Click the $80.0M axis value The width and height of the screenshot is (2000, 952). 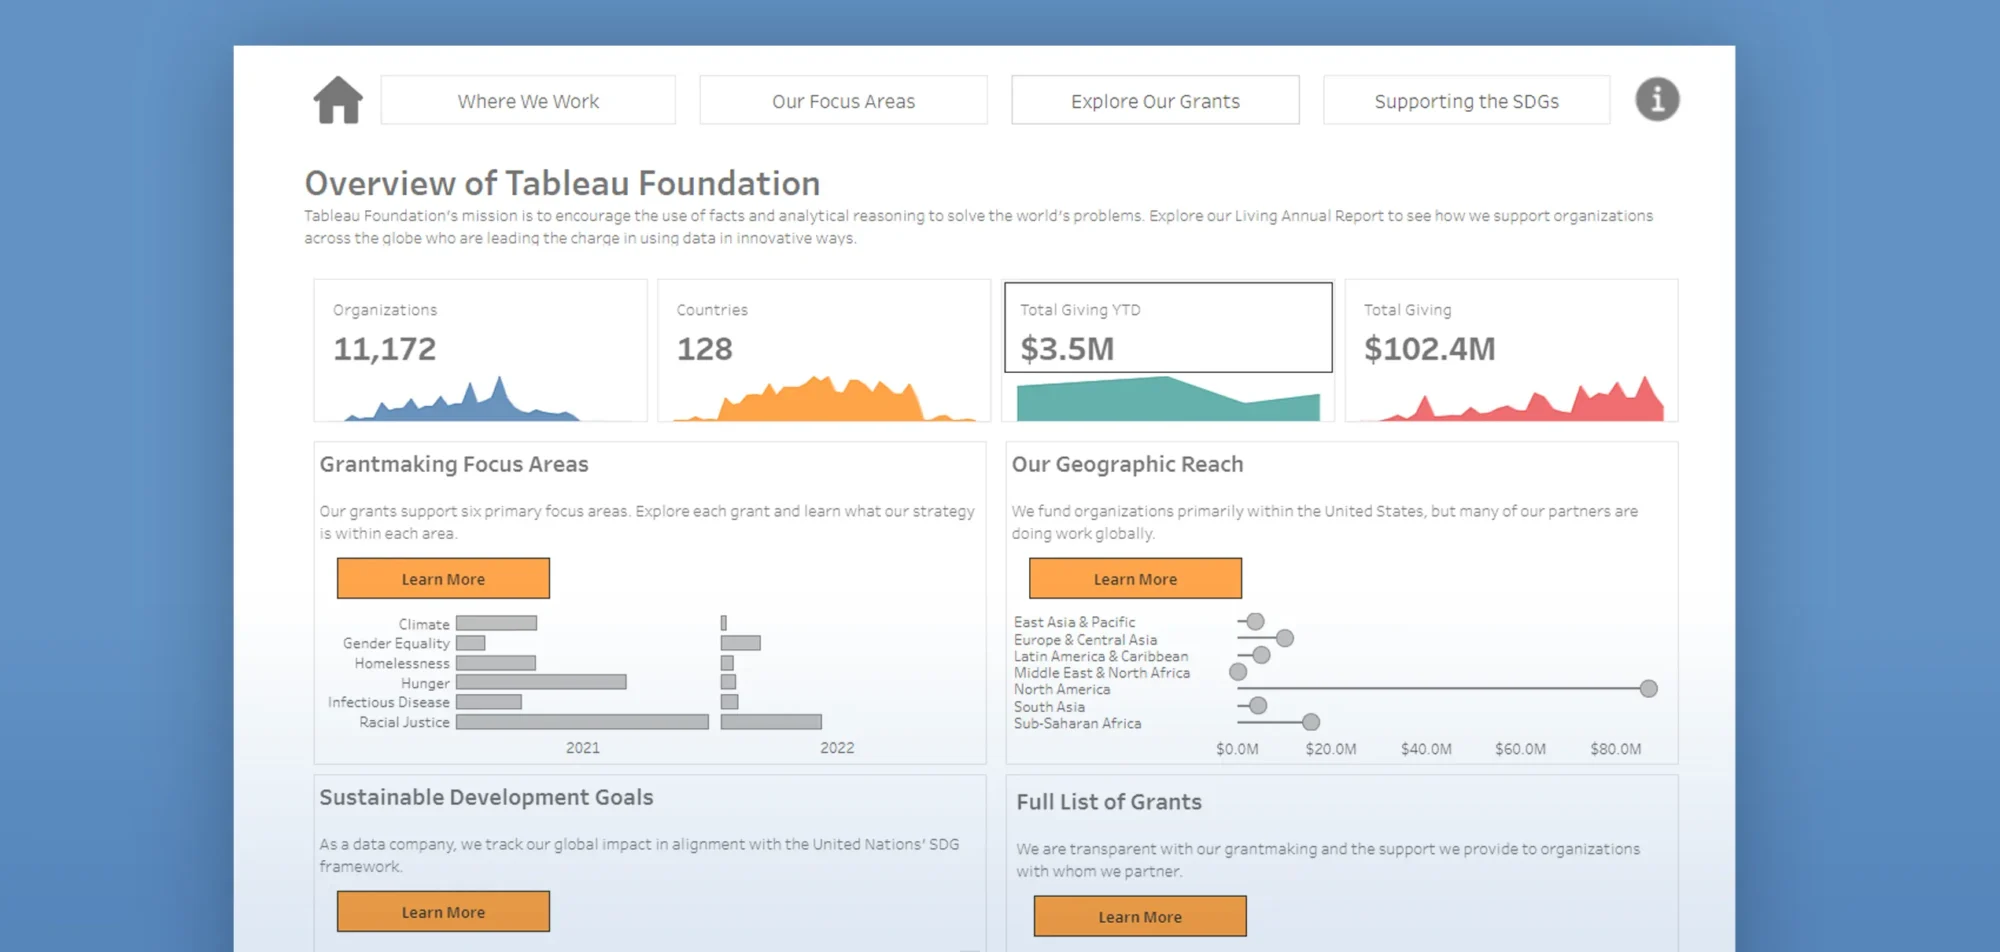click(x=1616, y=749)
